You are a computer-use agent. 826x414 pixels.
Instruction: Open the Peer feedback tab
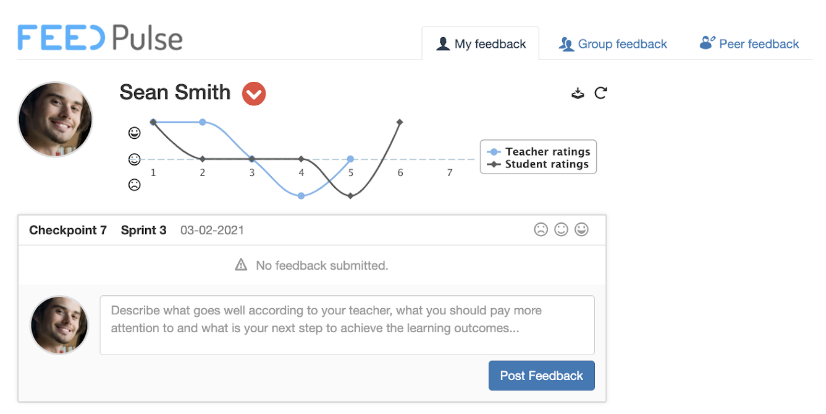[x=749, y=44]
